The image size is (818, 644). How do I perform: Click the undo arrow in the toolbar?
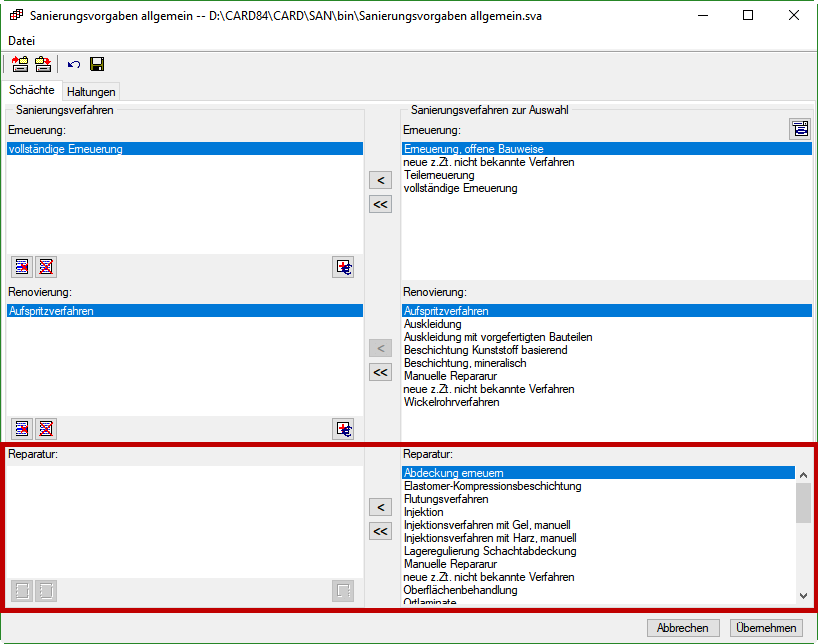[x=74, y=64]
